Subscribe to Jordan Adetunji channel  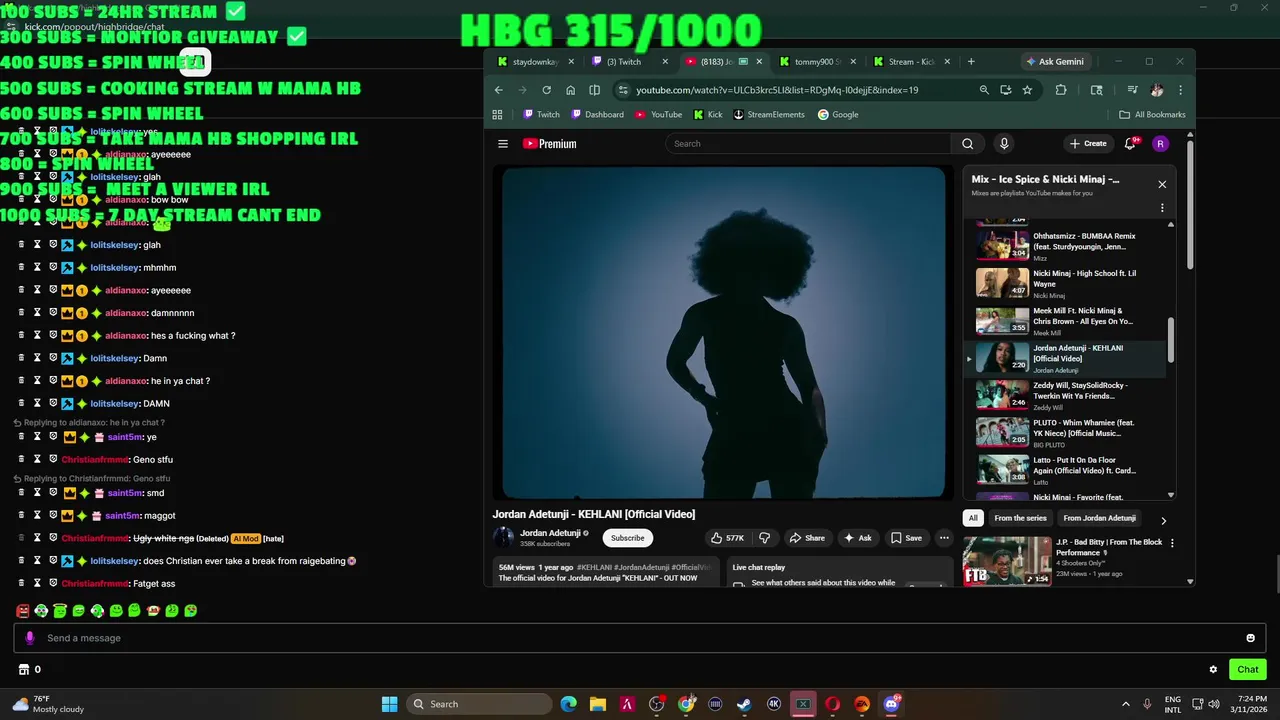[x=627, y=538]
